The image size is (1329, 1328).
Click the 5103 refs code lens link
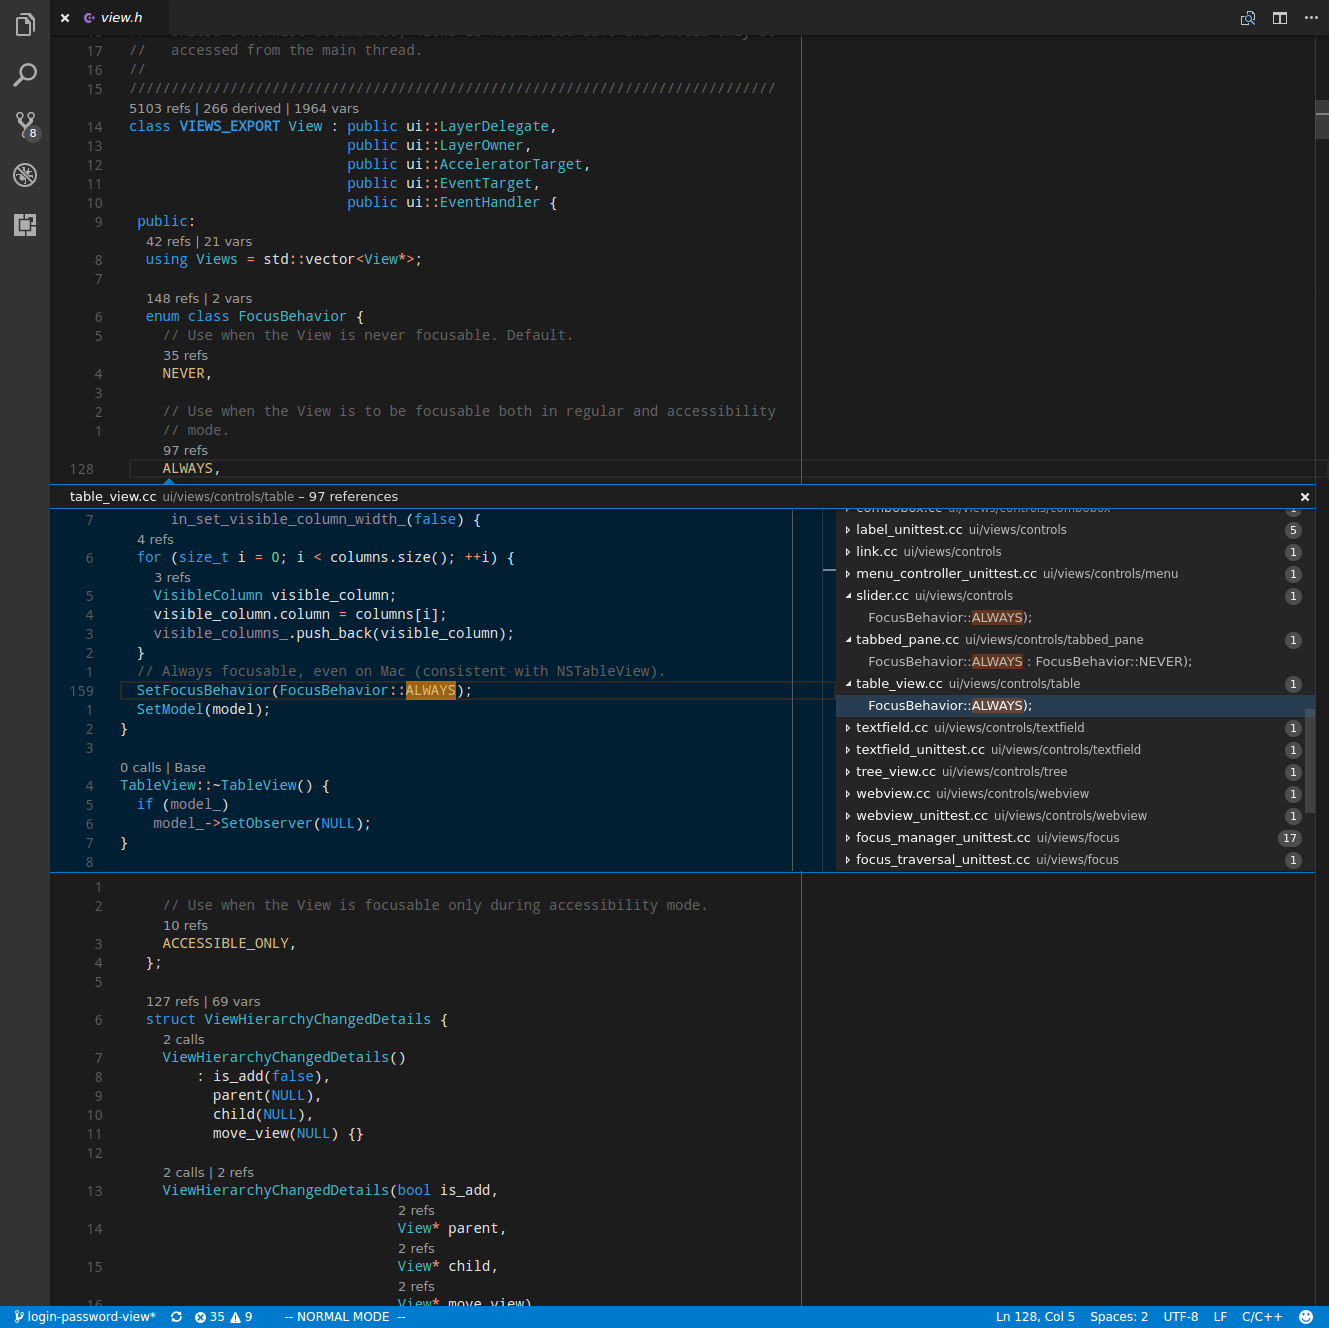click(159, 108)
